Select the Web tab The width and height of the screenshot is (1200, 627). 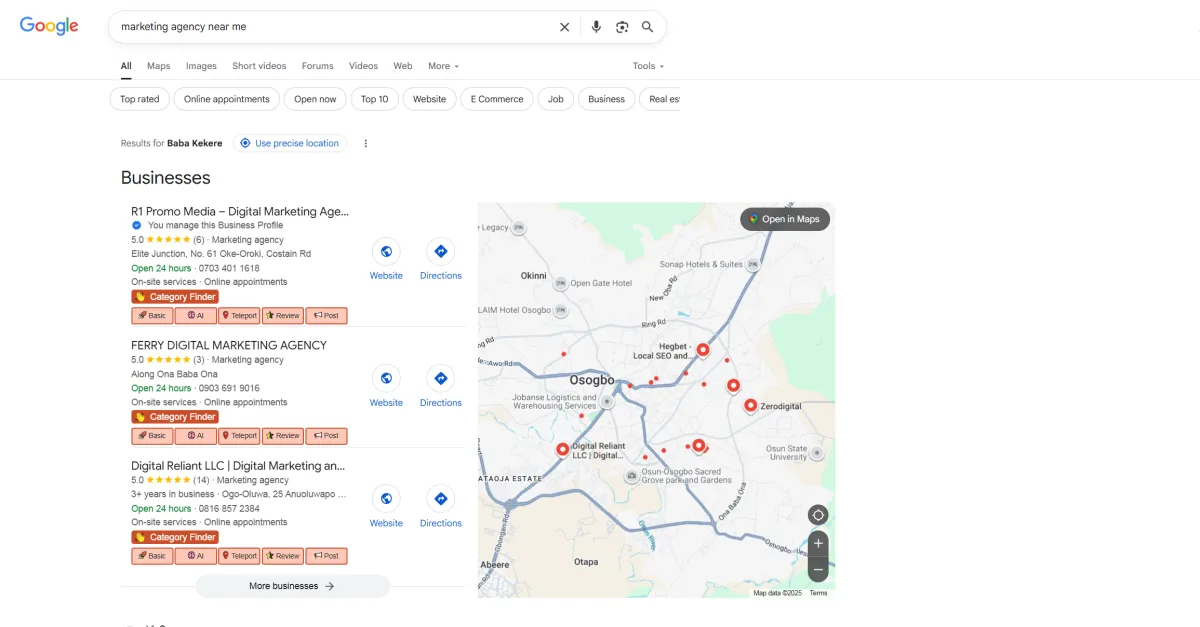[x=403, y=66]
